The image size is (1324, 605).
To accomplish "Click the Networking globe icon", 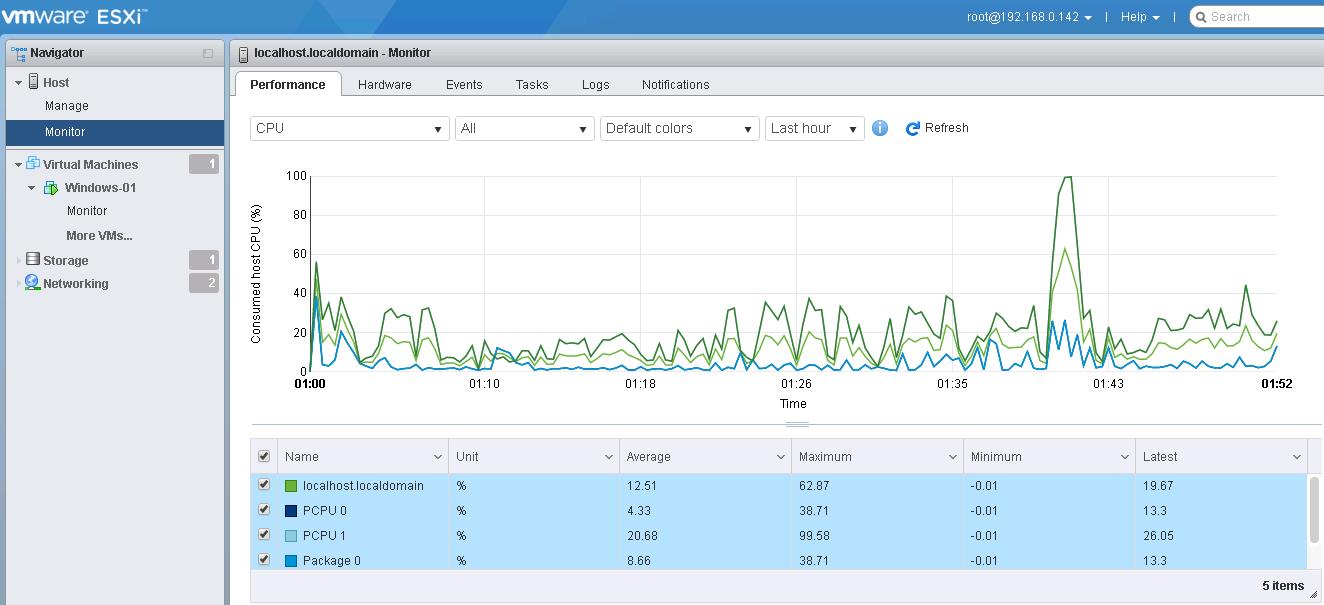I will pyautogui.click(x=33, y=283).
